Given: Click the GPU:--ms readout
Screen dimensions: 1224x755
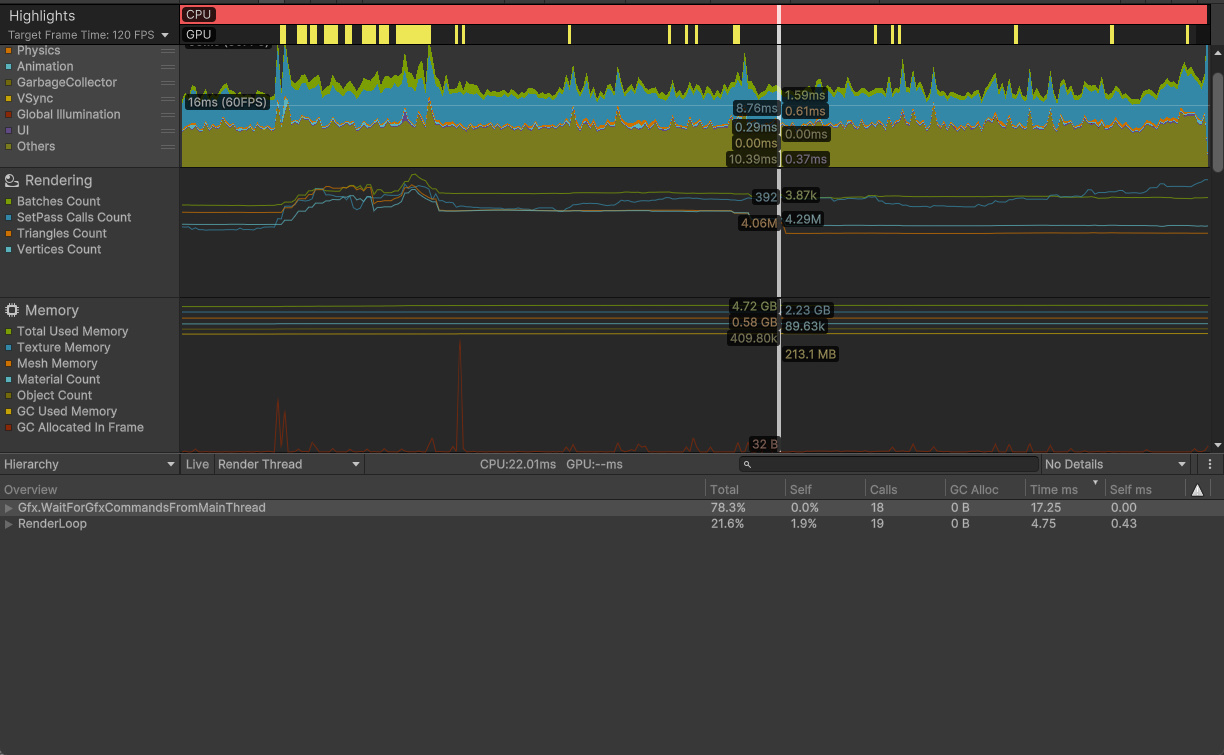Looking at the screenshot, I should click(x=595, y=464).
